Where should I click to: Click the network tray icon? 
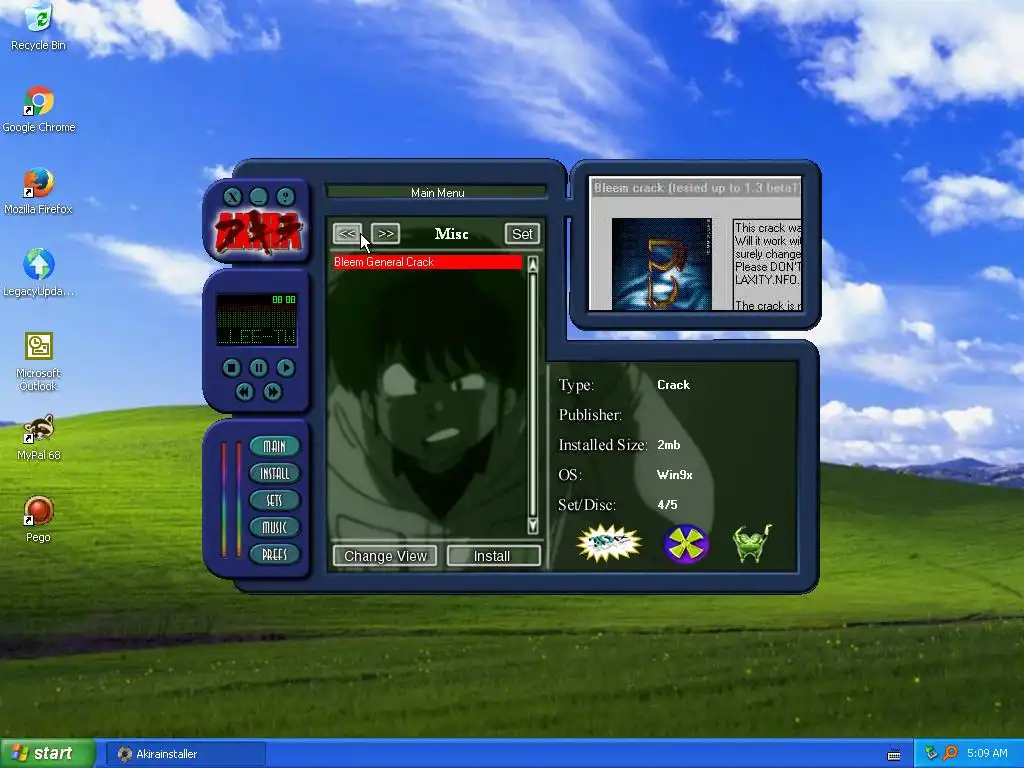point(932,754)
